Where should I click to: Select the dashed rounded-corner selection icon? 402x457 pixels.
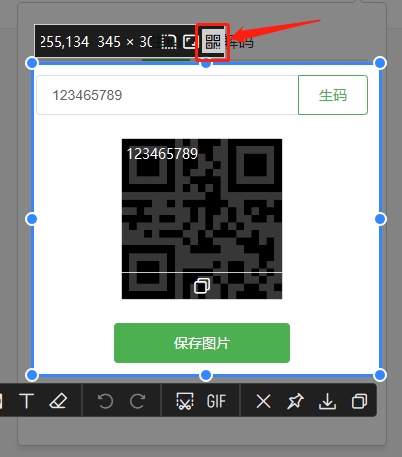click(169, 42)
